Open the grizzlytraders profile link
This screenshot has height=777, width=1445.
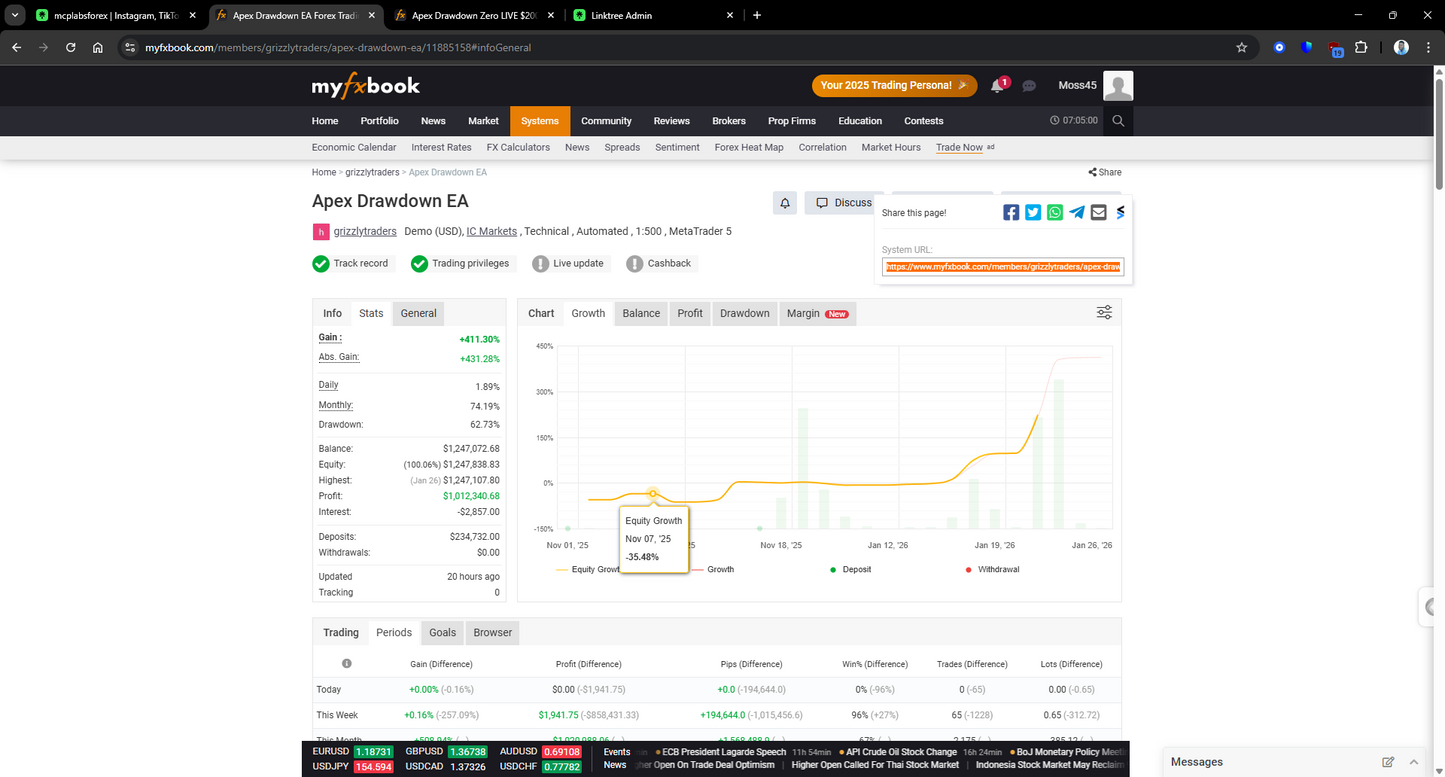[364, 231]
